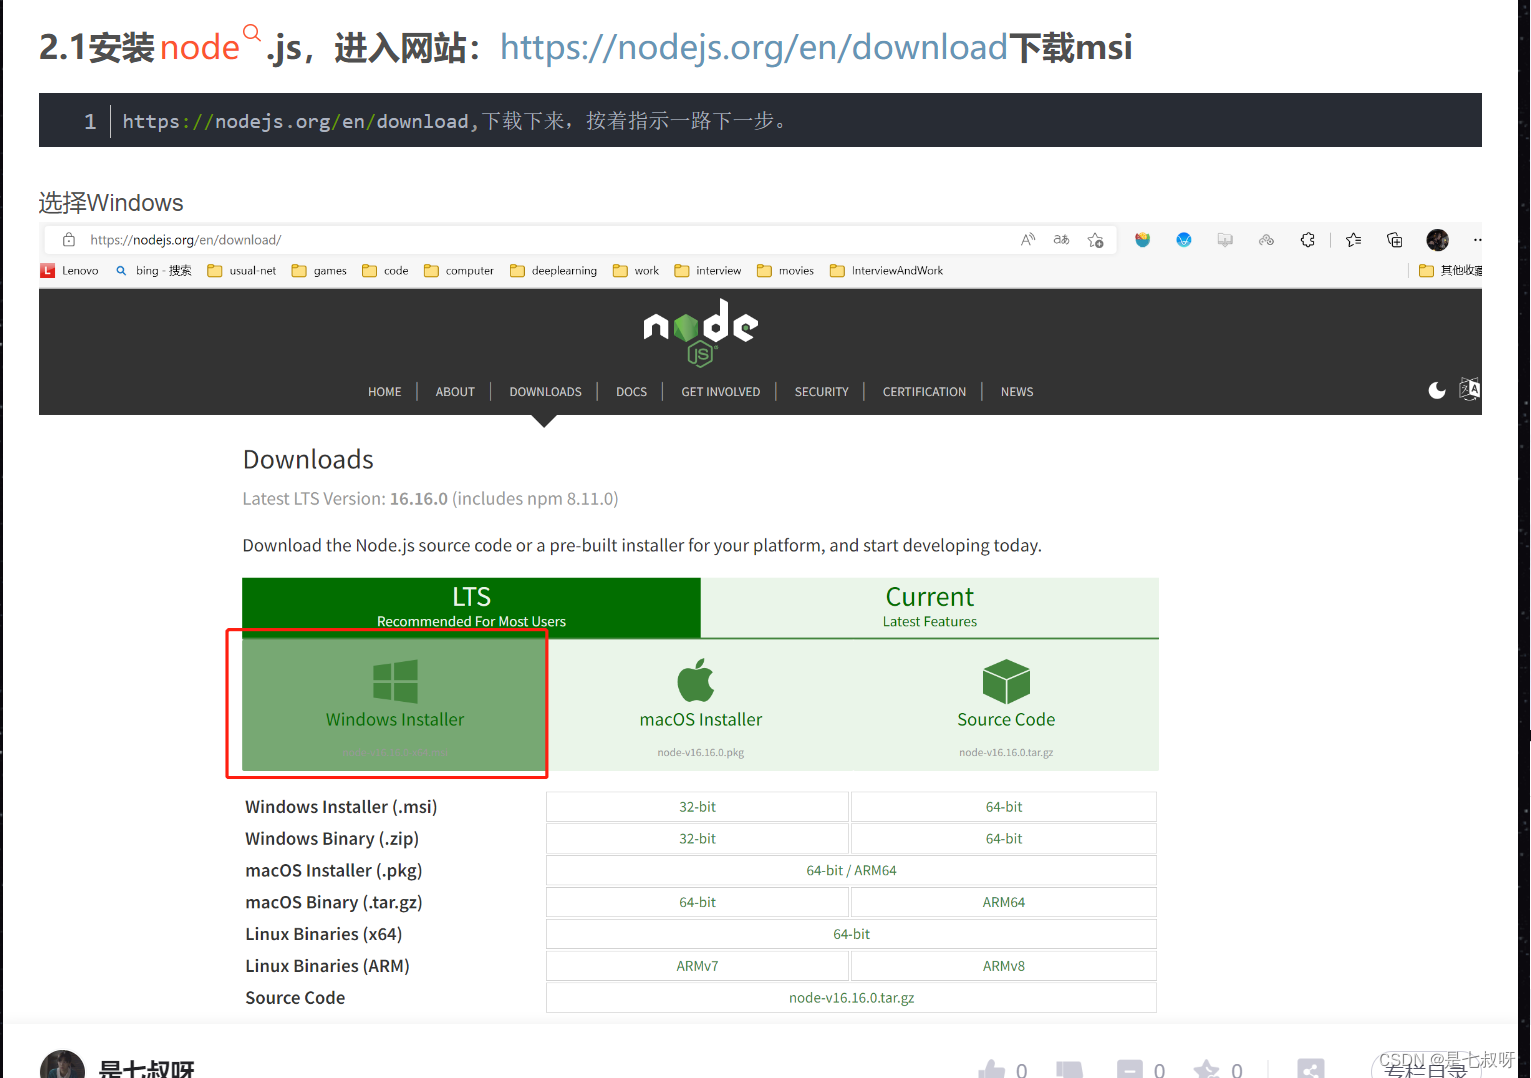Click the grey cloud-like extension icon
1531x1078 pixels.
[x=1266, y=240]
